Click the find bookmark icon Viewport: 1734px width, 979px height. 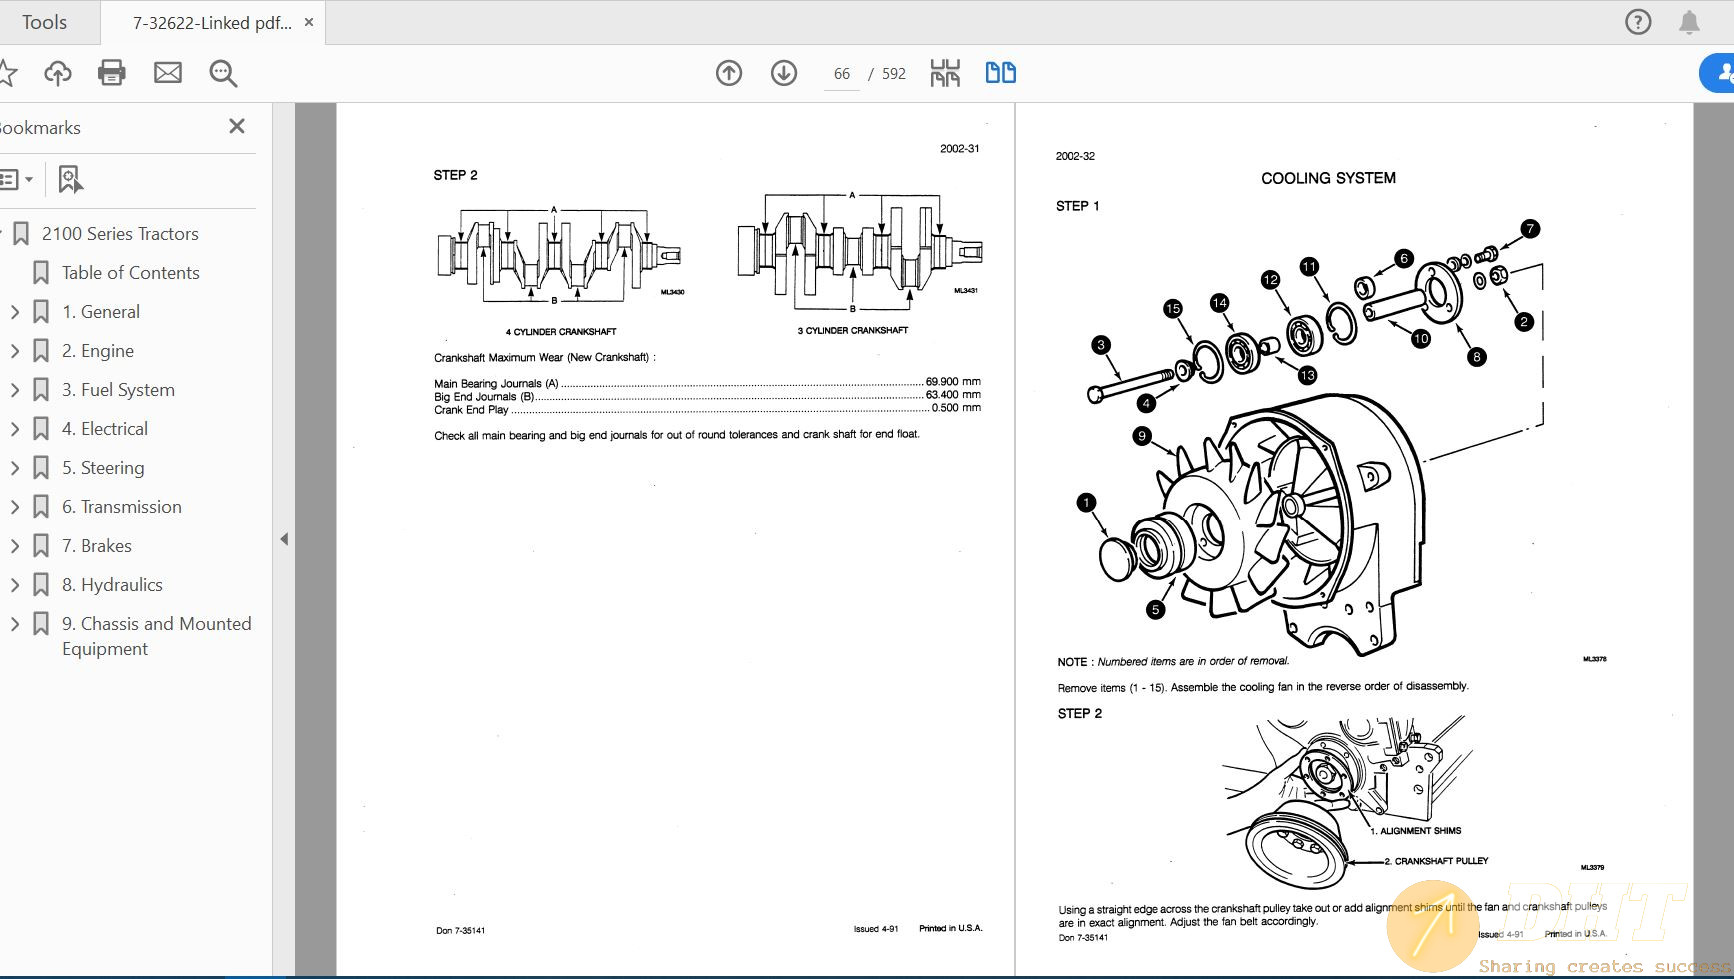[x=69, y=180]
